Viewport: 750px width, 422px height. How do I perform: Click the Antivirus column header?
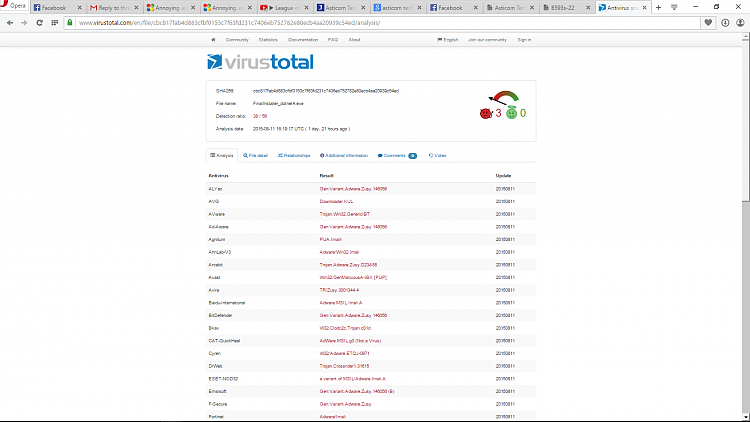(218, 176)
